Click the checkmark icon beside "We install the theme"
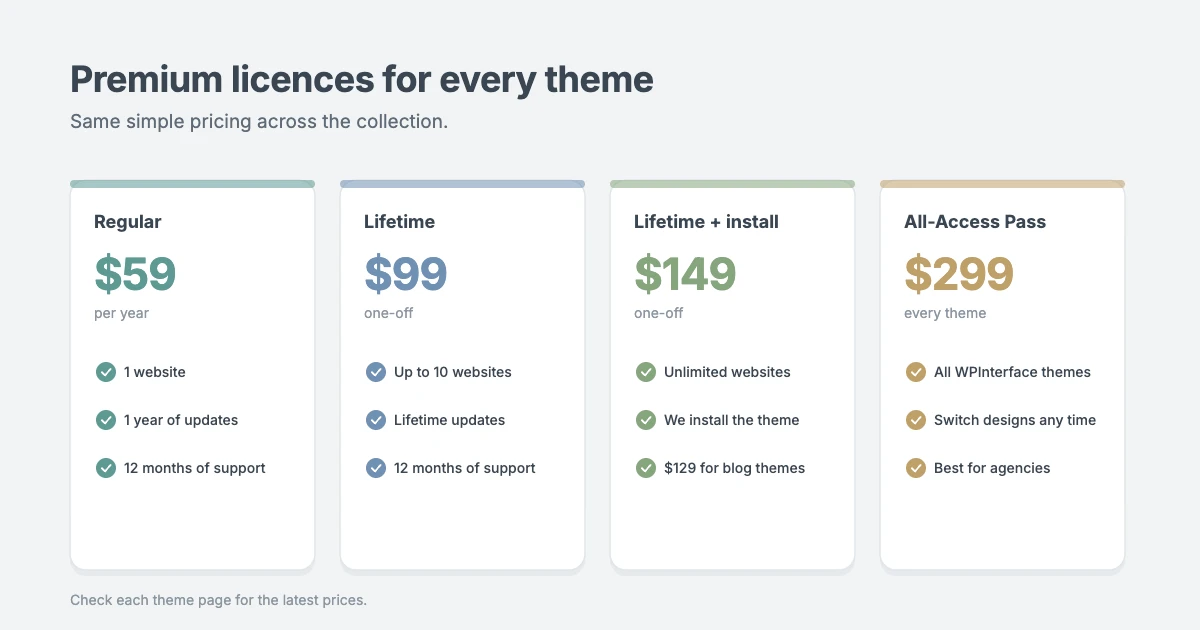Viewport: 1200px width, 630px height. click(x=646, y=420)
